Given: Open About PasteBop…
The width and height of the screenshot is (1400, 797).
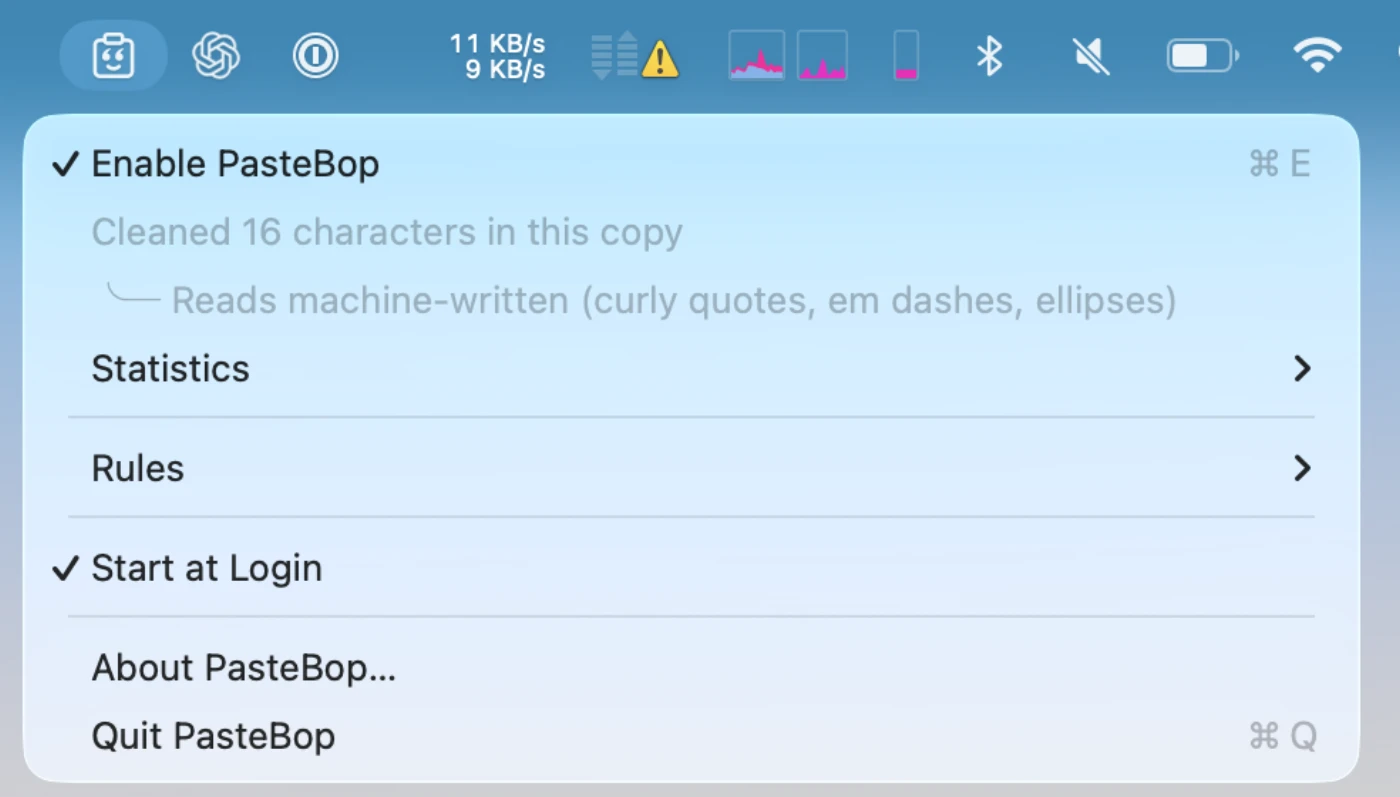Looking at the screenshot, I should click(691, 668).
